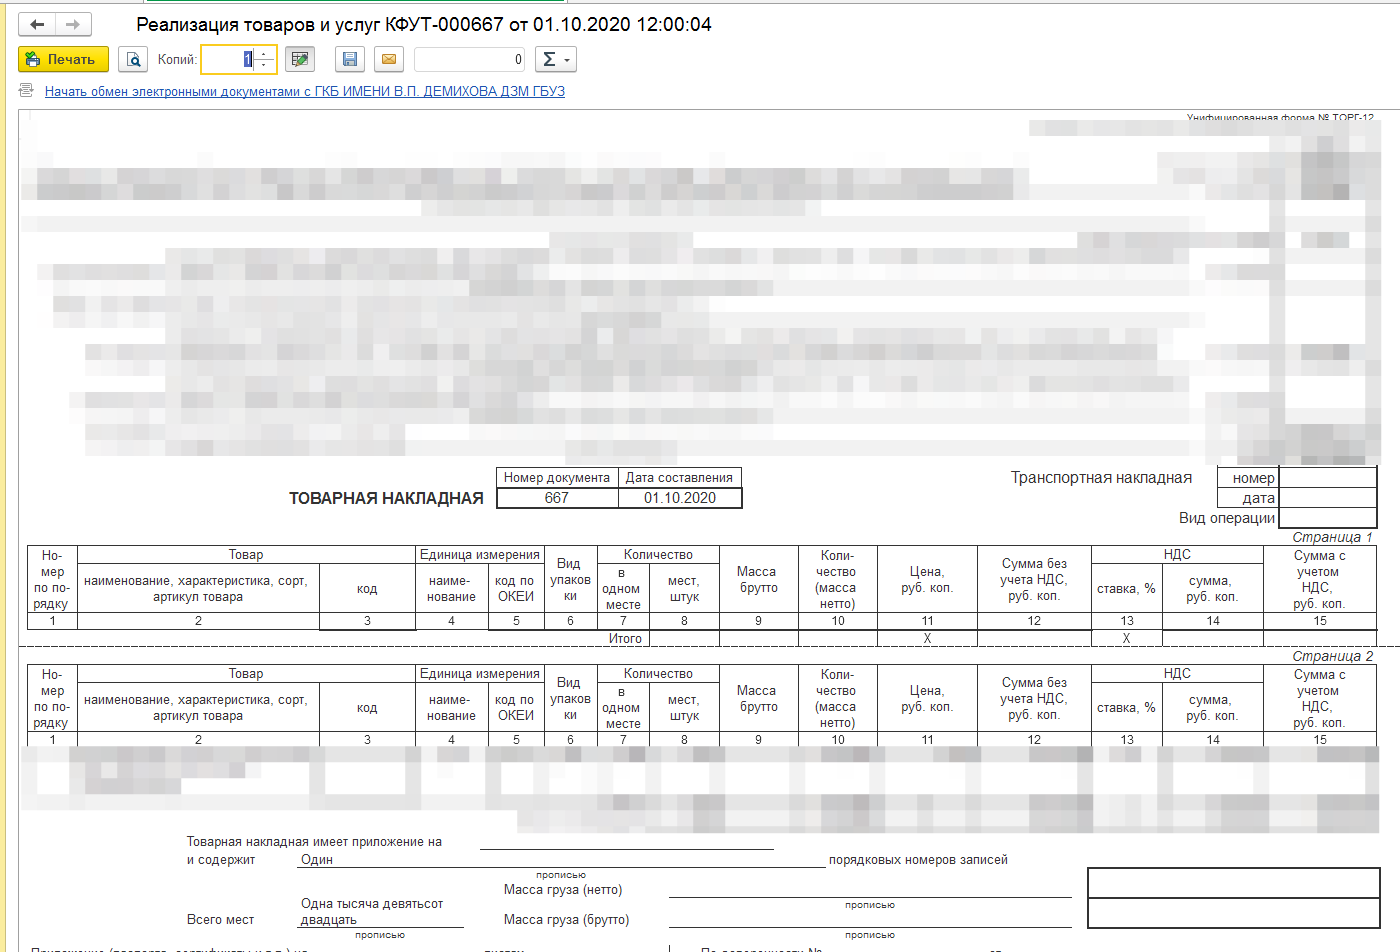Click the порядковых номеров записей text

[918, 859]
